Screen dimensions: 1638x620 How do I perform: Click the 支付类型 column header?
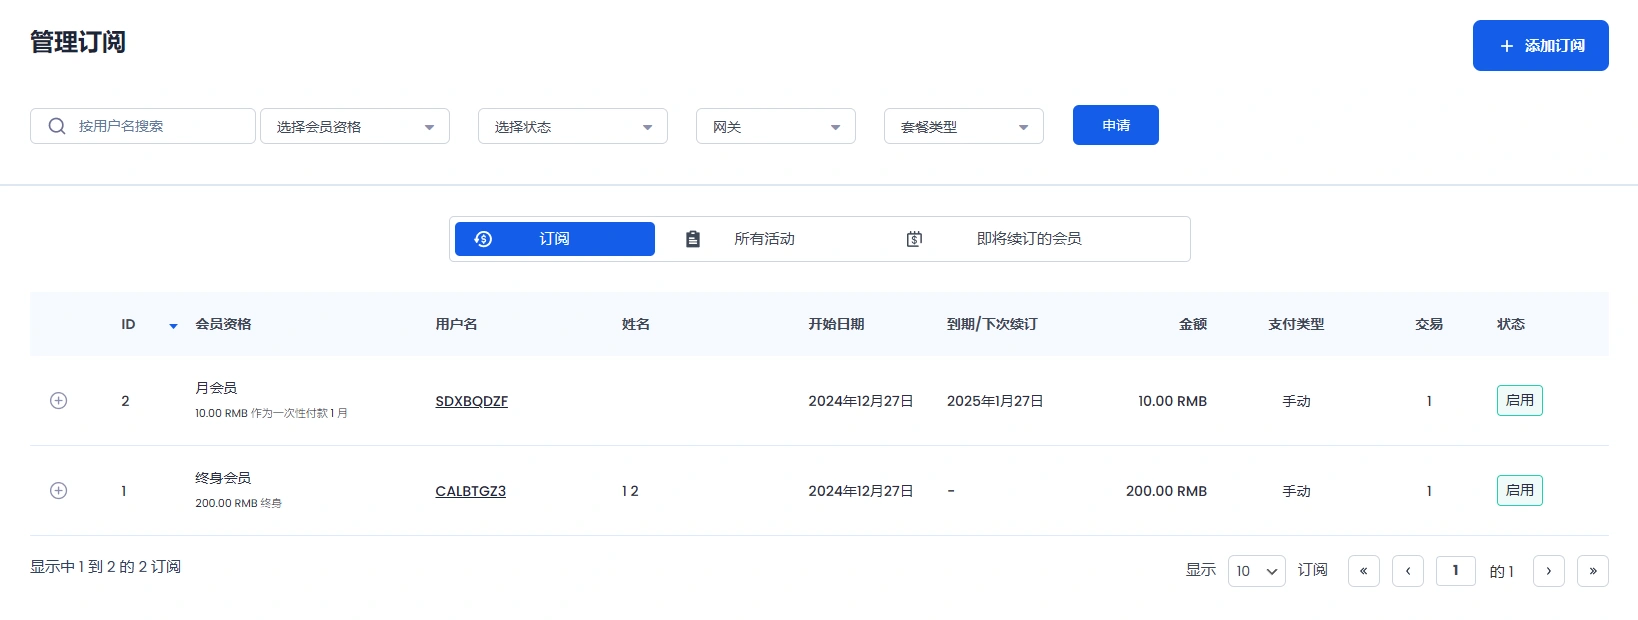click(1296, 324)
